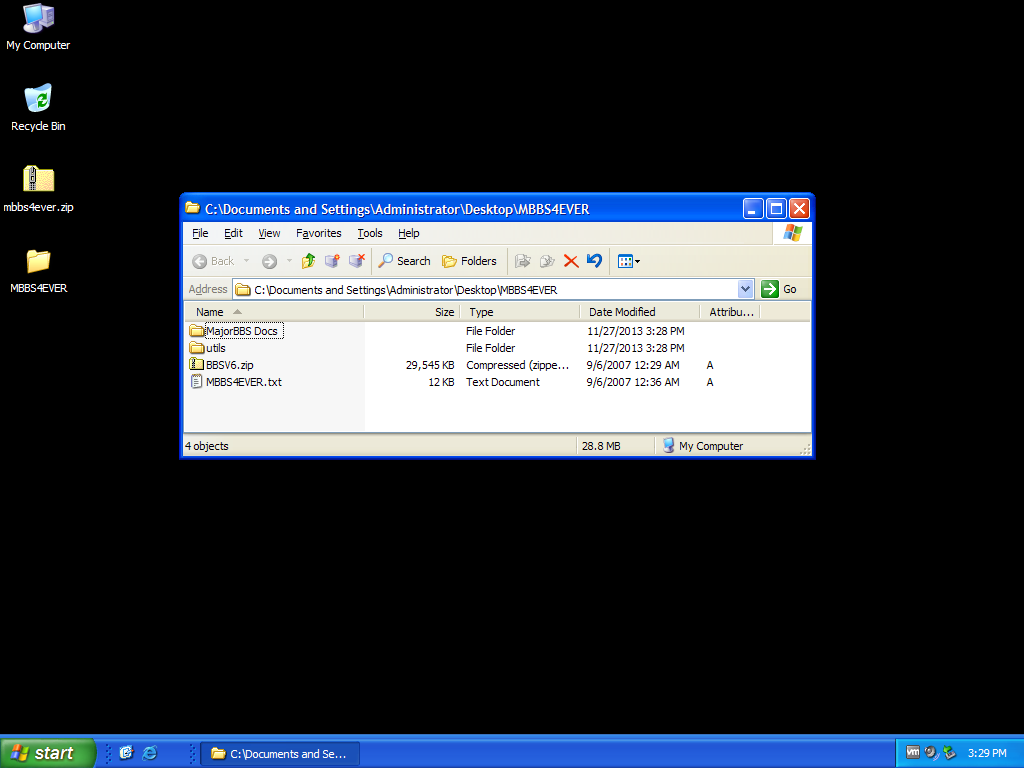Click the Search toolbar button
Image resolution: width=1024 pixels, height=768 pixels.
(x=404, y=261)
